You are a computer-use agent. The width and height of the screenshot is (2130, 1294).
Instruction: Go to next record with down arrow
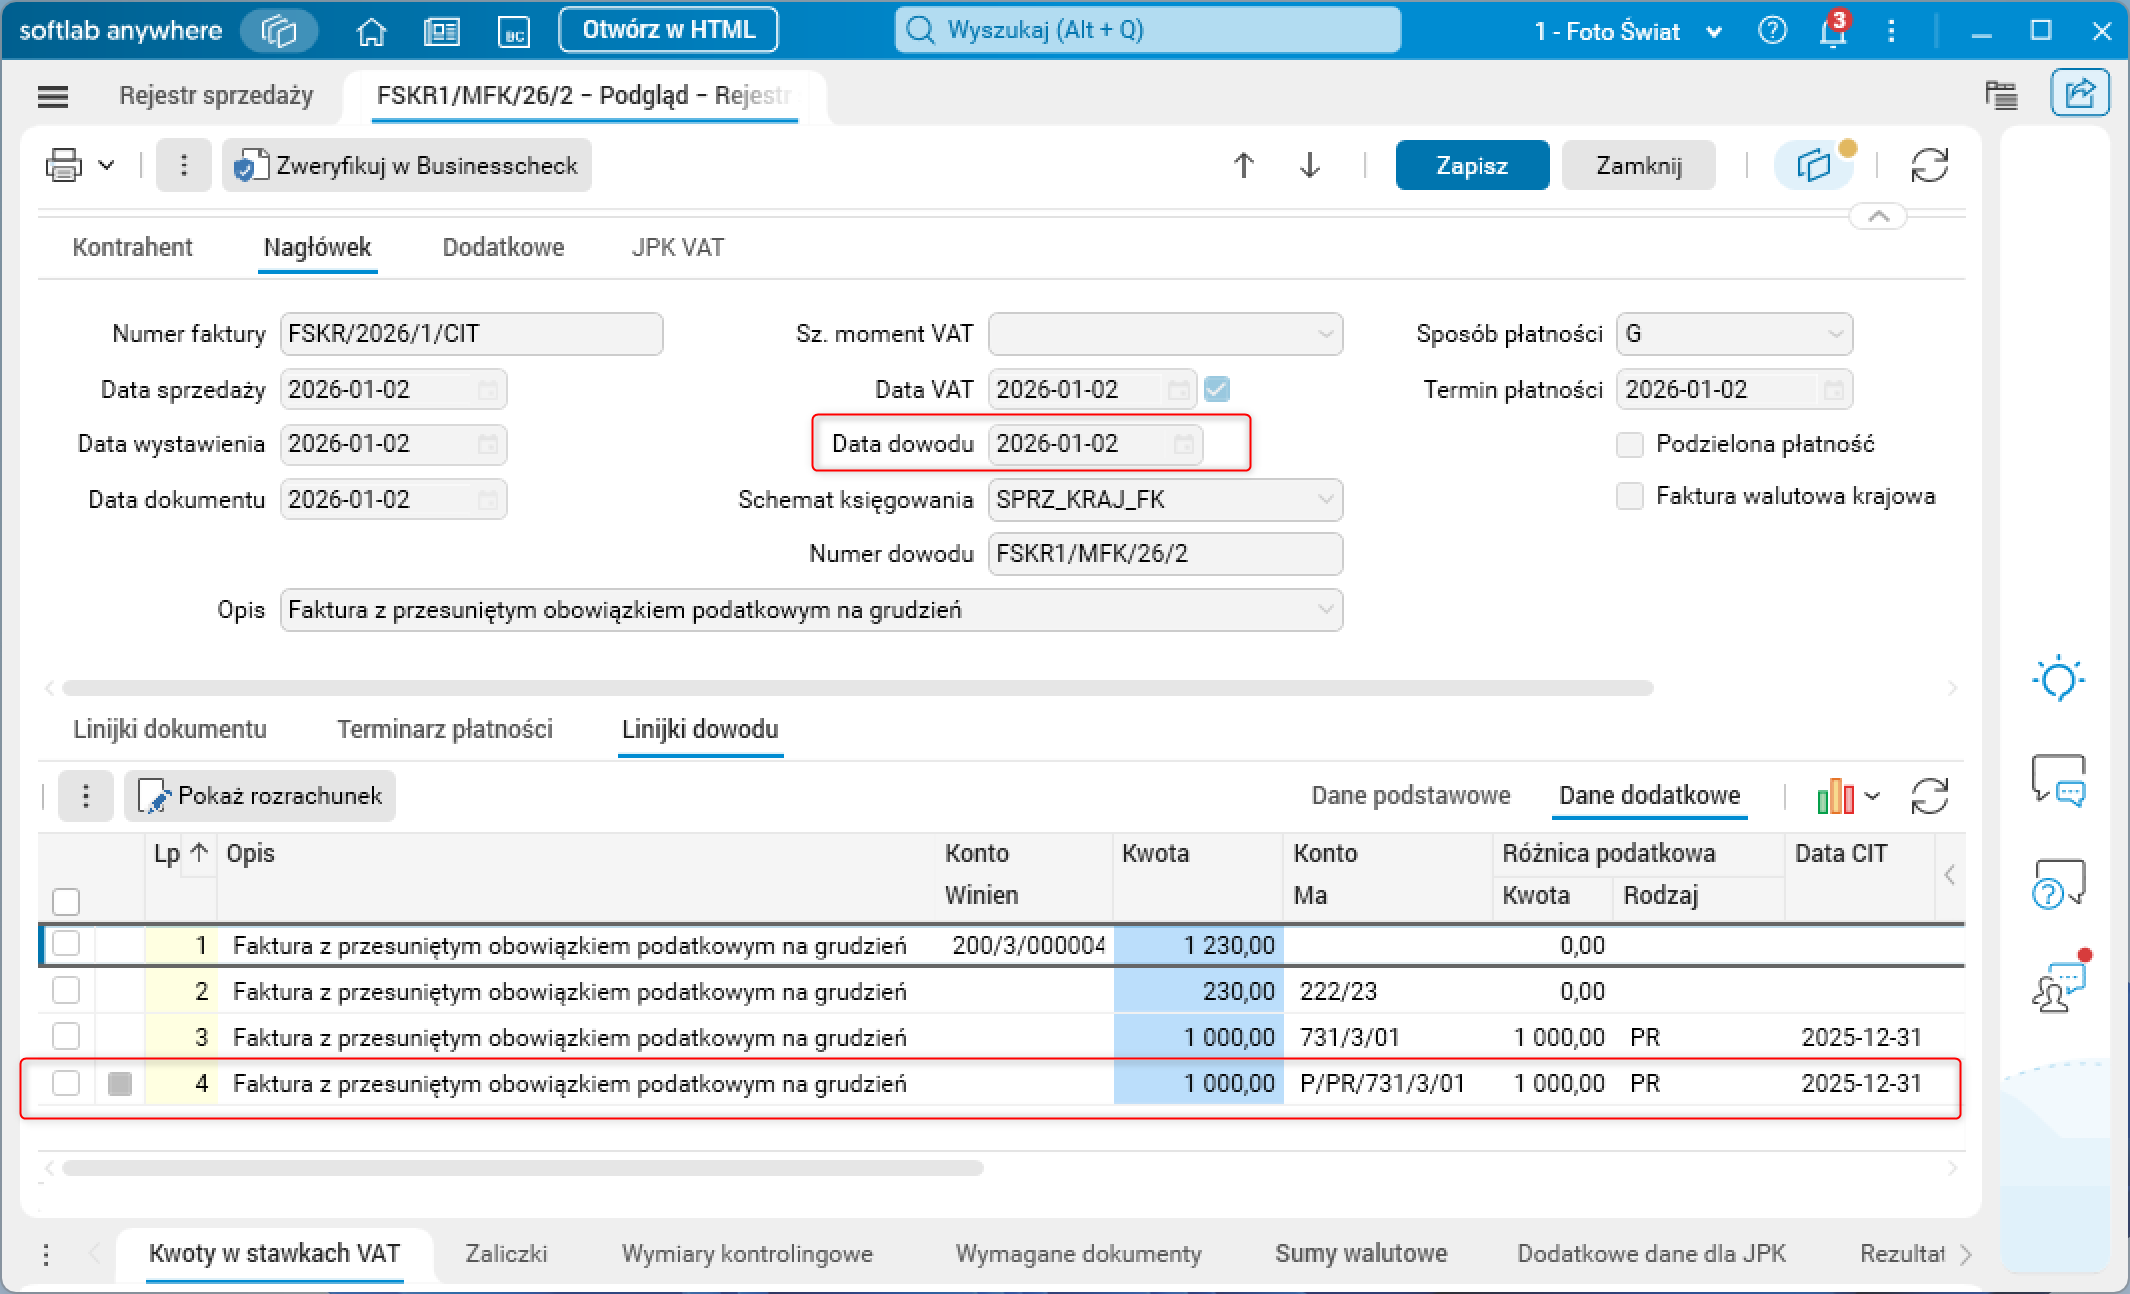coord(1309,165)
